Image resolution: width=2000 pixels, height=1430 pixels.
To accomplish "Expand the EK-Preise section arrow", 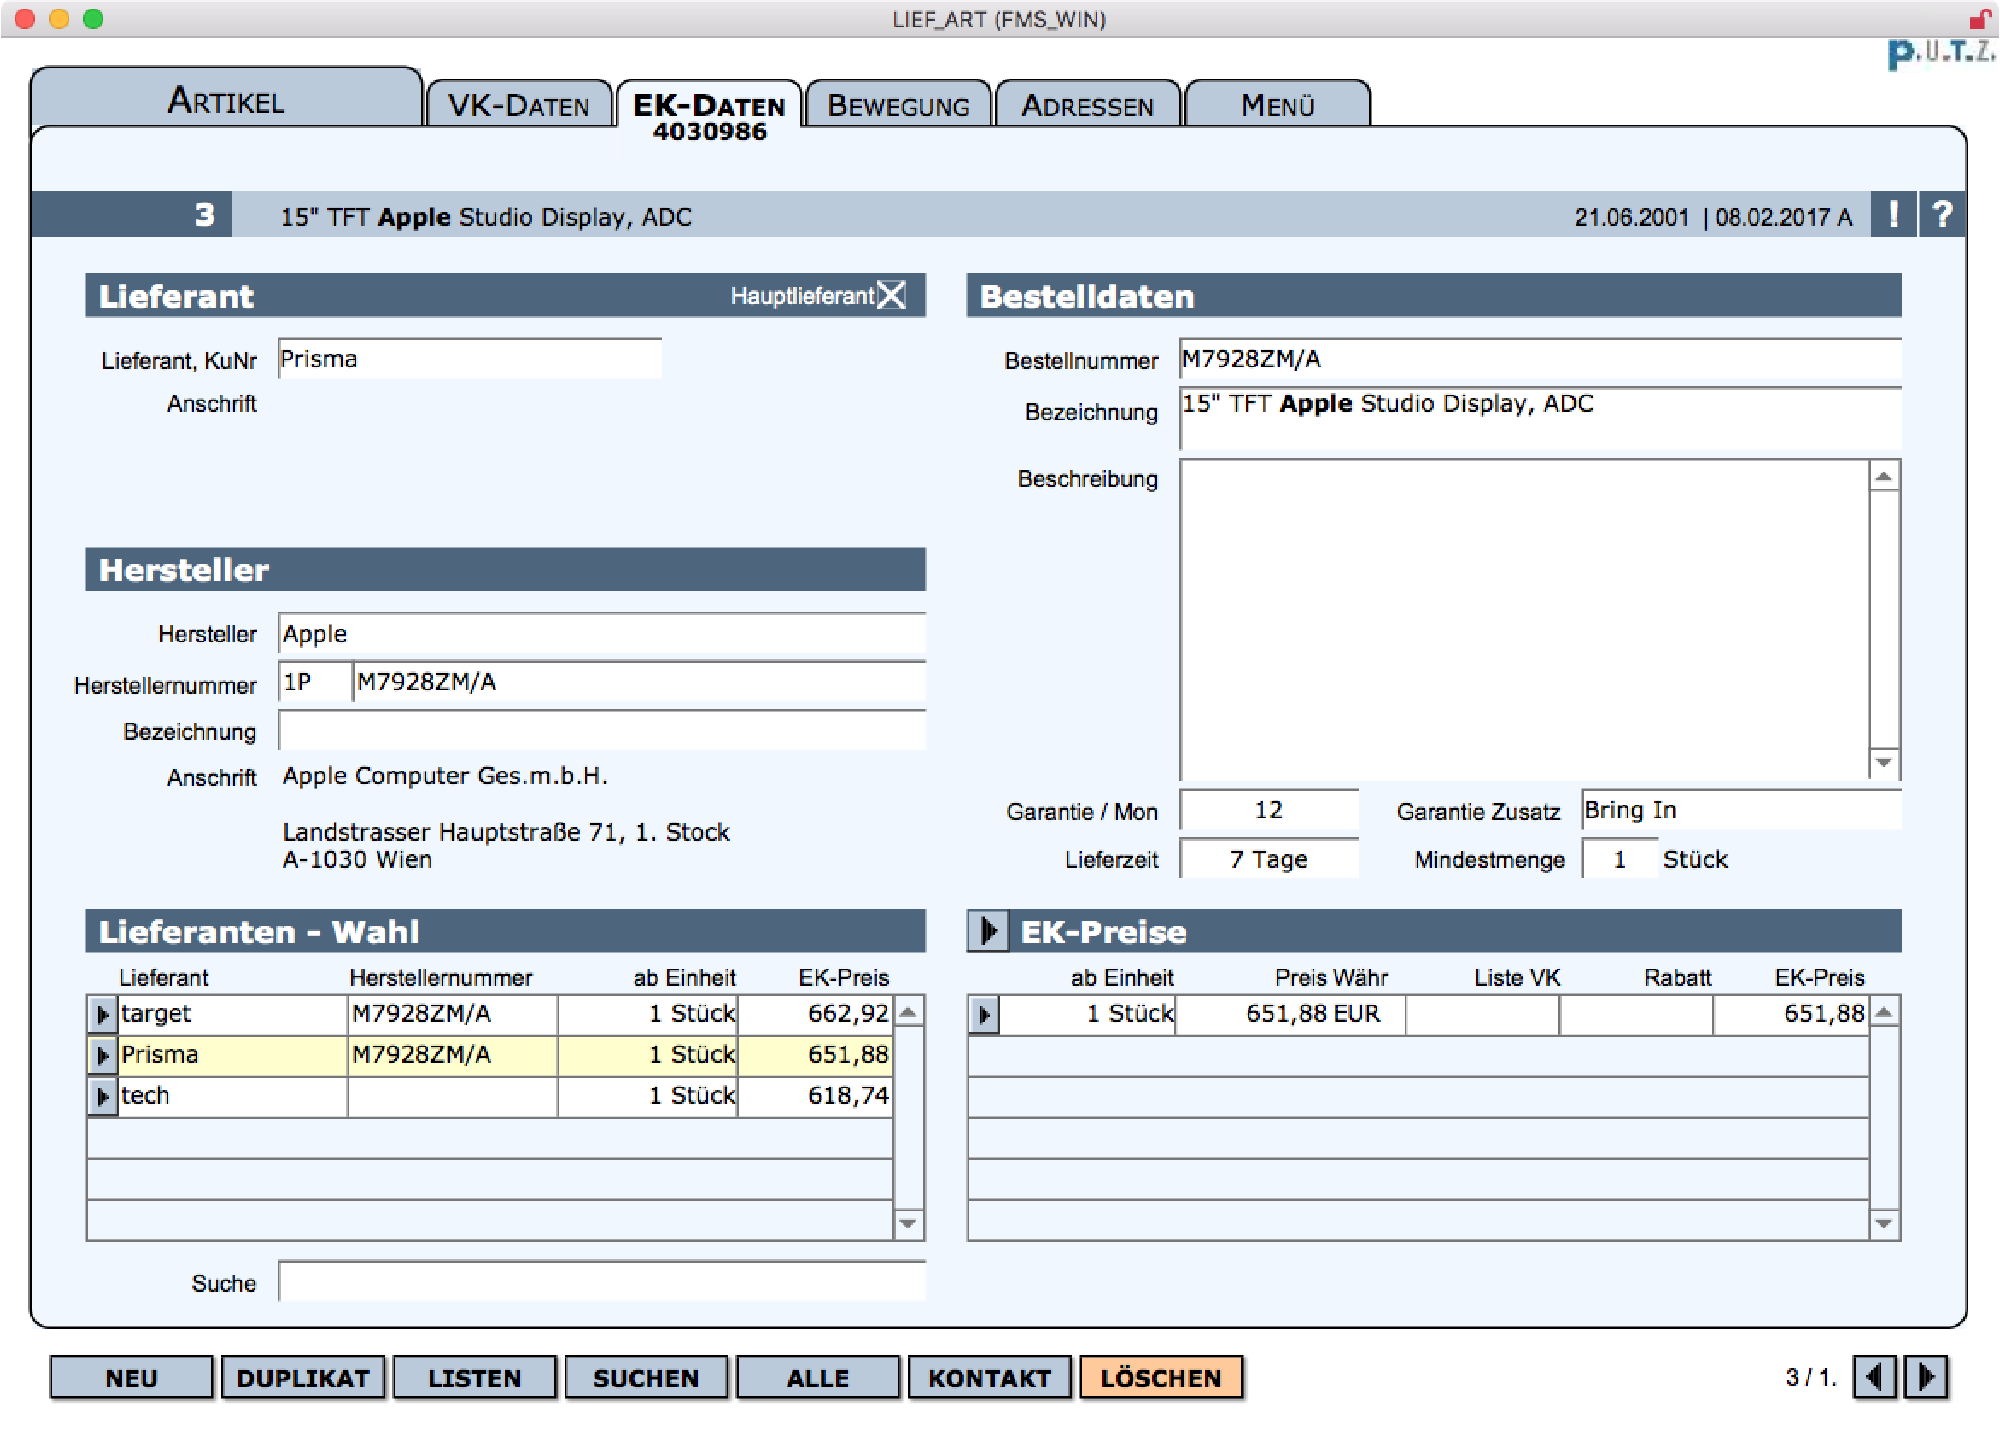I will point(988,931).
